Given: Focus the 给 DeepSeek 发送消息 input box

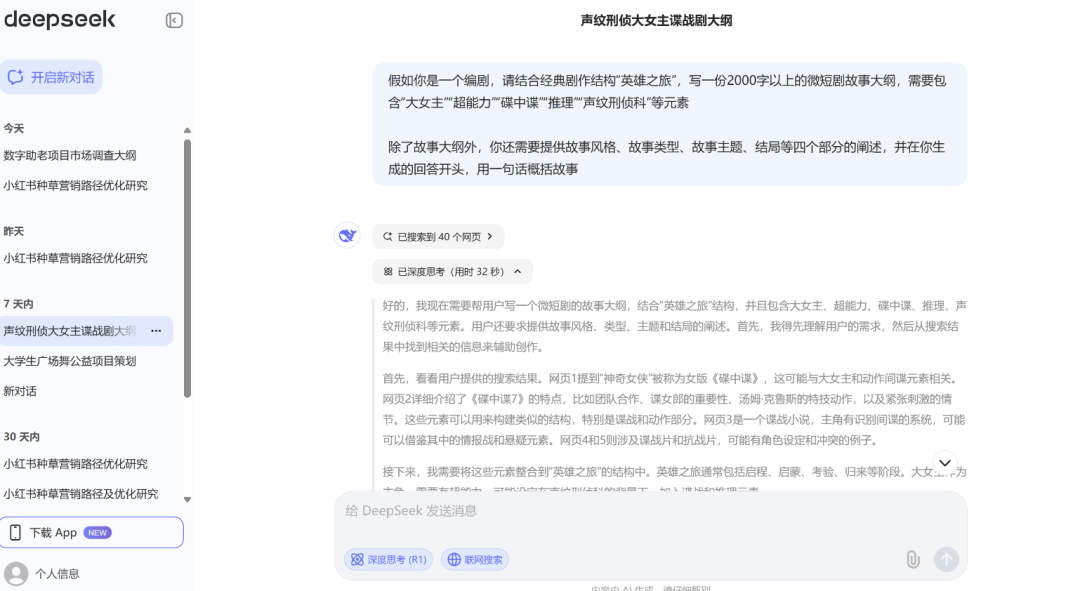Looking at the screenshot, I should click(x=650, y=511).
